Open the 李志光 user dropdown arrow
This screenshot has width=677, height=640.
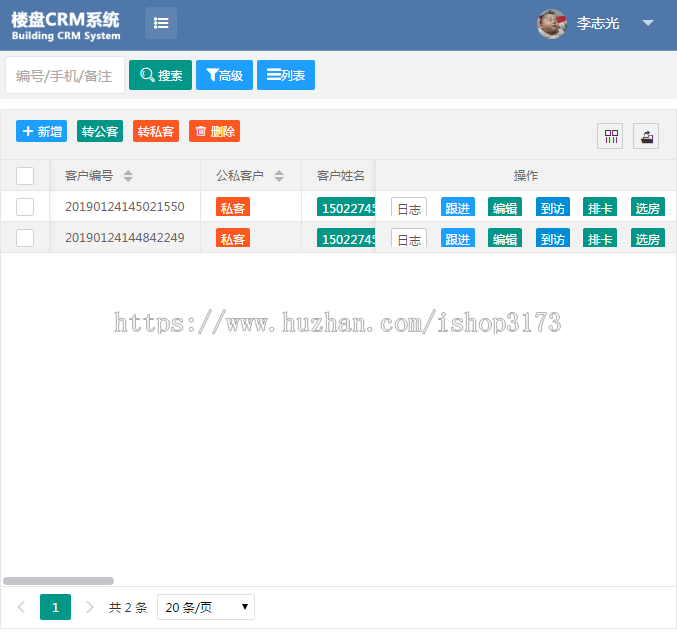click(x=648, y=23)
